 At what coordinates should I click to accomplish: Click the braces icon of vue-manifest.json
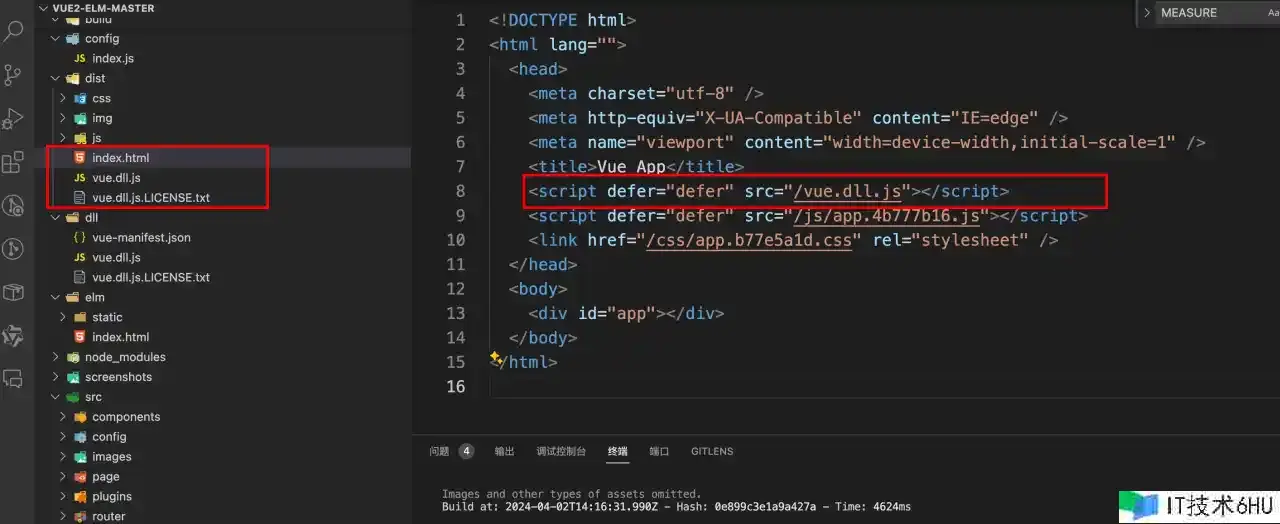79,238
